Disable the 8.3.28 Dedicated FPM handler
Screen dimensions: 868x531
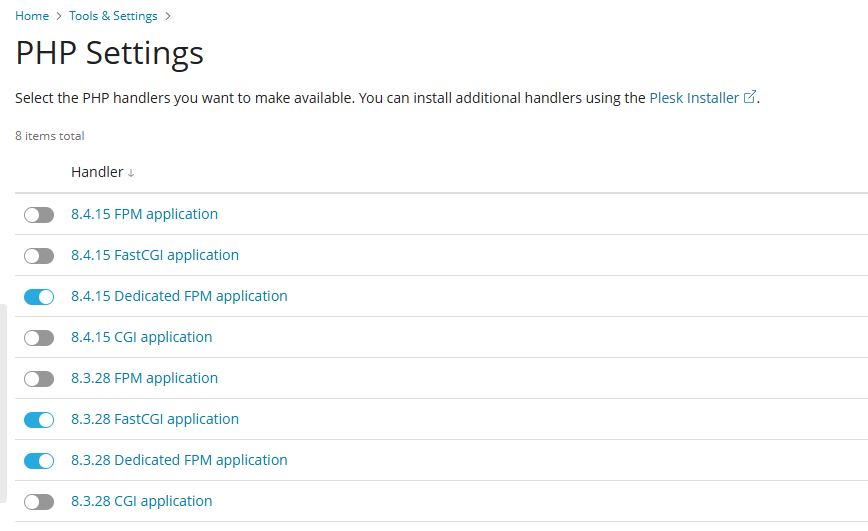point(39,461)
